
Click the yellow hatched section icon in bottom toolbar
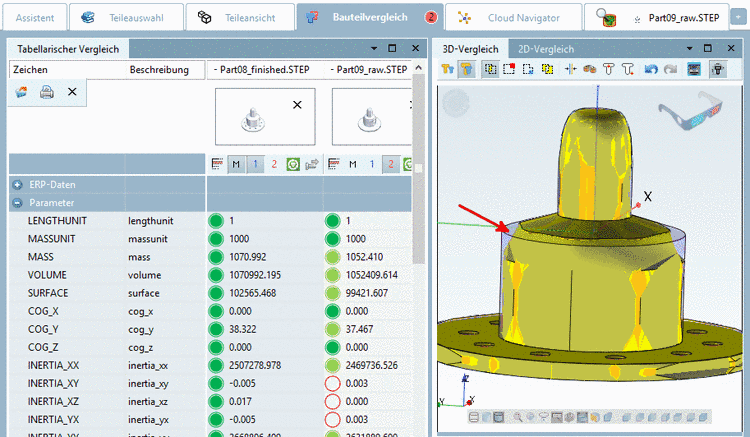(x=595, y=417)
